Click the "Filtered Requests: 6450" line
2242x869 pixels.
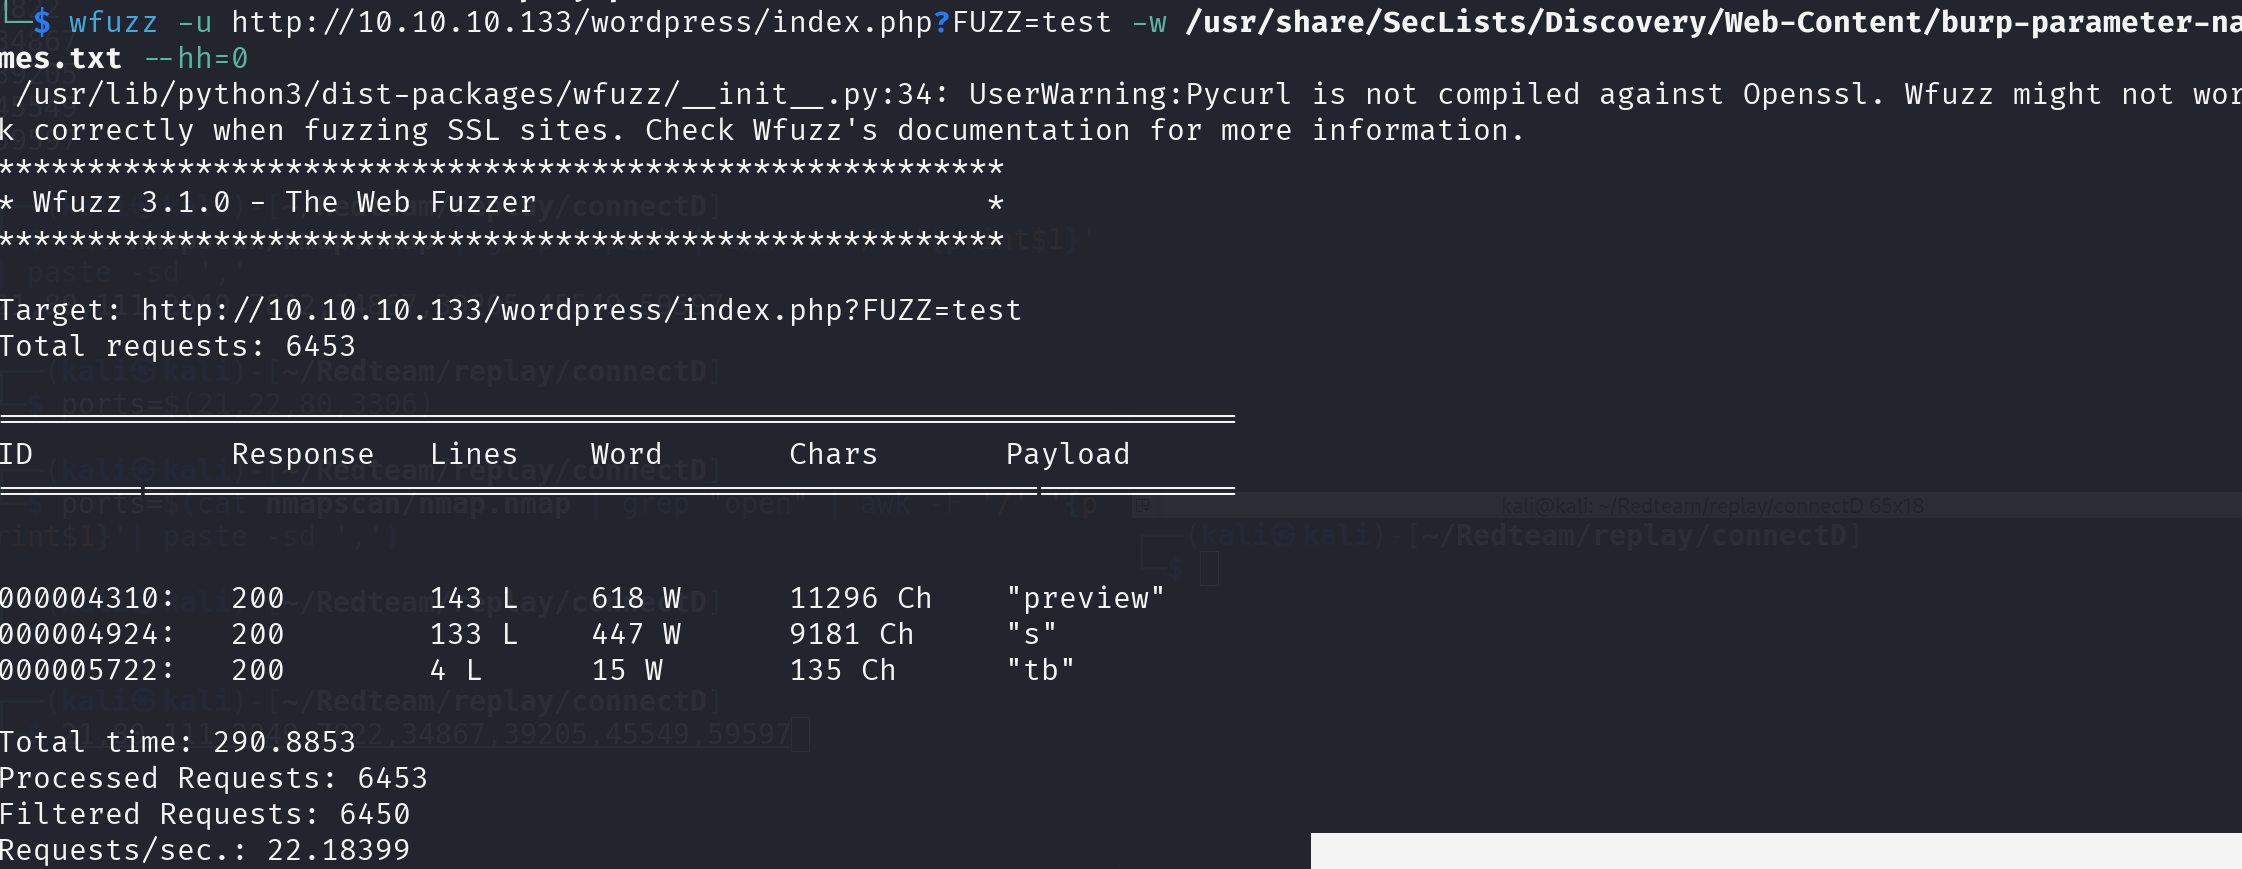click(x=205, y=814)
